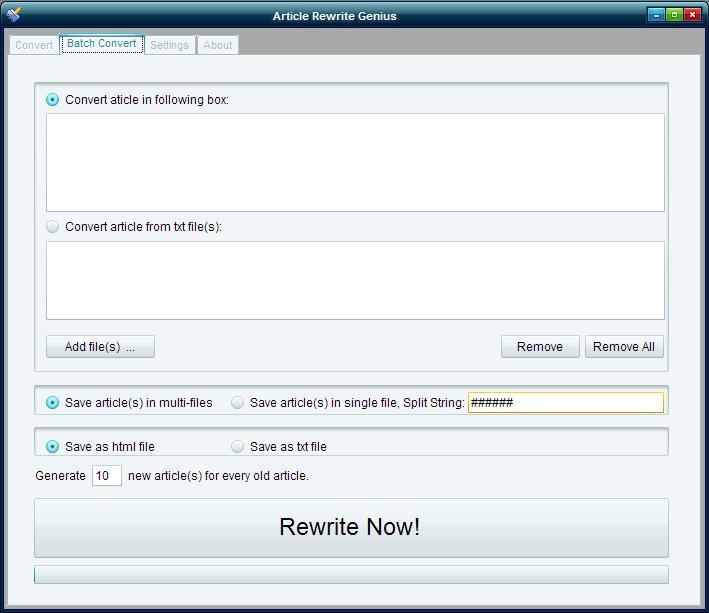Maximize the application window

[x=674, y=15]
